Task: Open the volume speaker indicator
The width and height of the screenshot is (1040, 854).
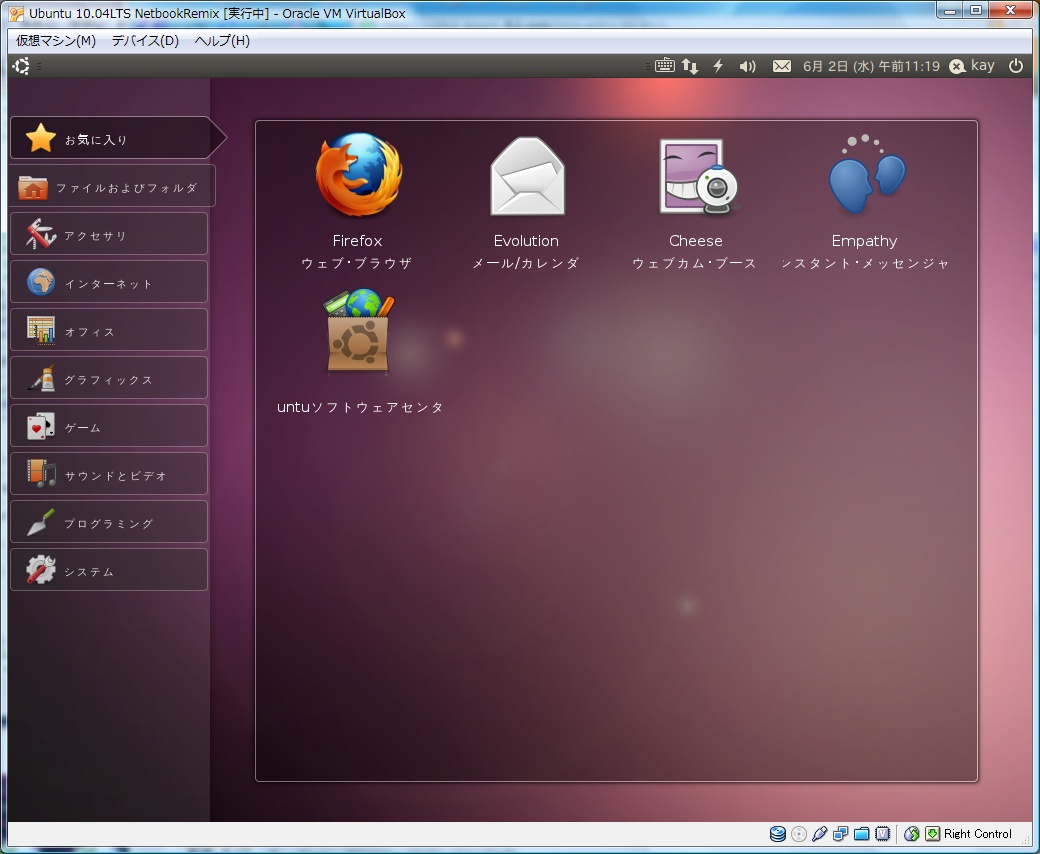Action: (747, 66)
